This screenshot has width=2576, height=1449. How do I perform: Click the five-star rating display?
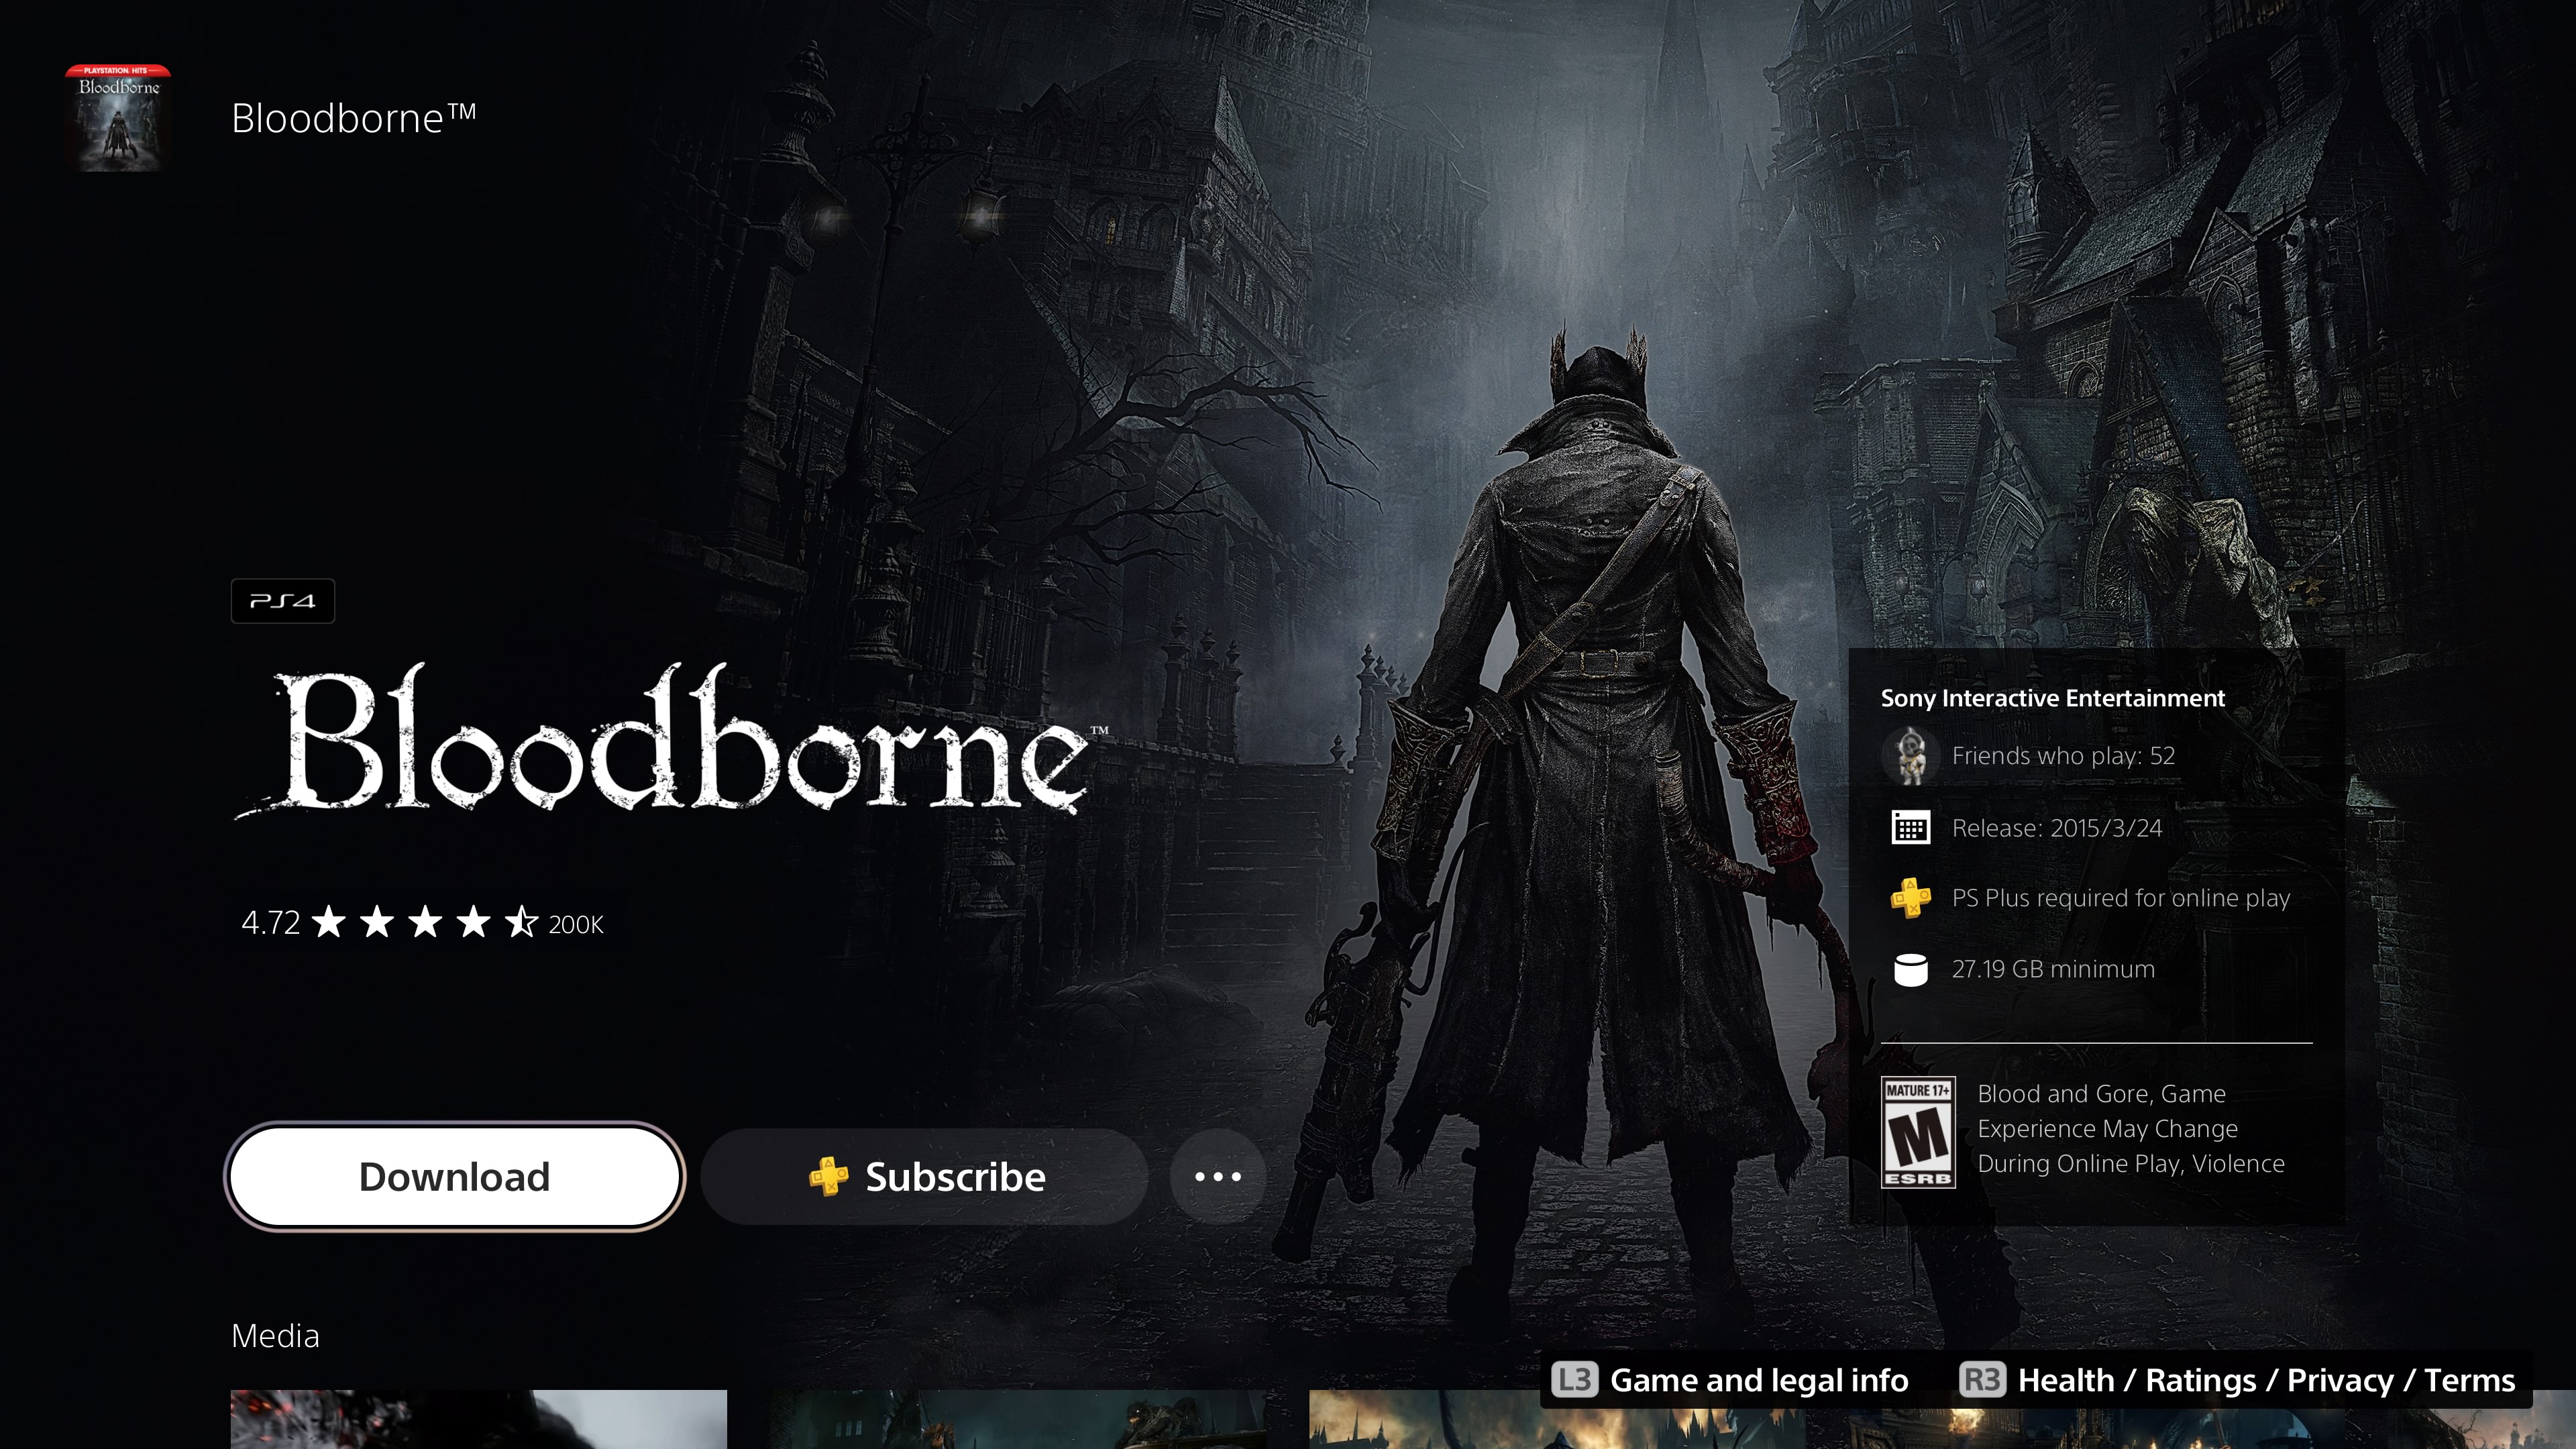(x=425, y=922)
